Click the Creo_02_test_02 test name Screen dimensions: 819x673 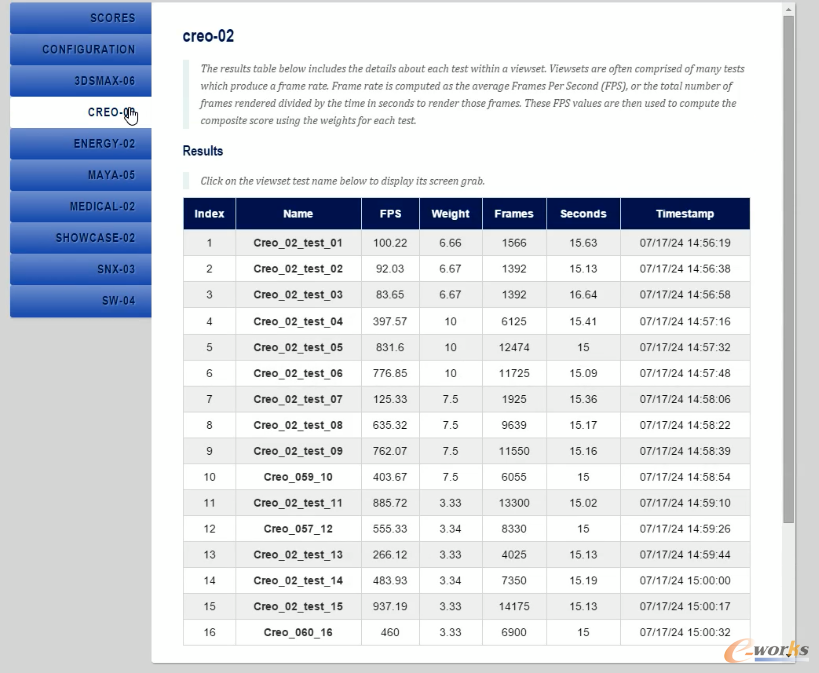[298, 269]
